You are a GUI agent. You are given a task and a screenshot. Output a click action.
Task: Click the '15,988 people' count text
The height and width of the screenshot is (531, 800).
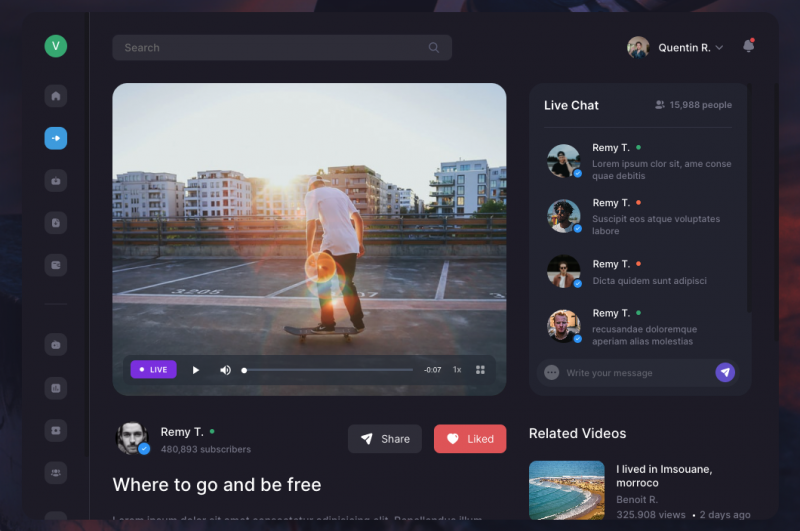tap(701, 105)
